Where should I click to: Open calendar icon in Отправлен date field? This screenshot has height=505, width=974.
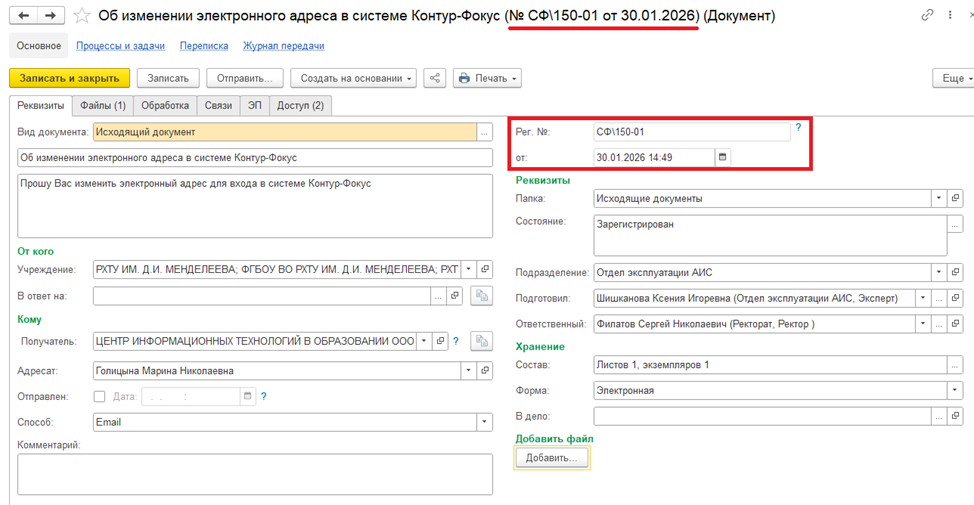coord(247,396)
